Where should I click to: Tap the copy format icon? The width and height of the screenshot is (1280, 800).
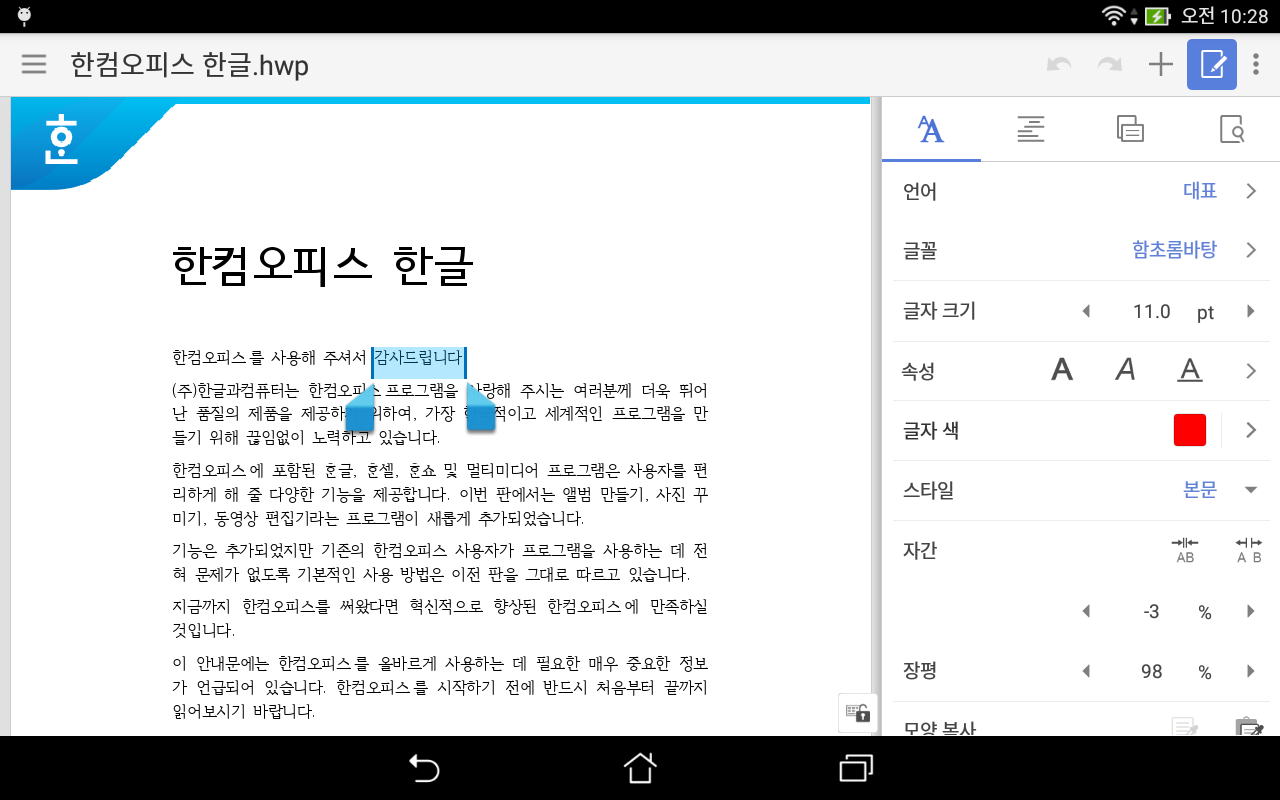(x=1185, y=727)
